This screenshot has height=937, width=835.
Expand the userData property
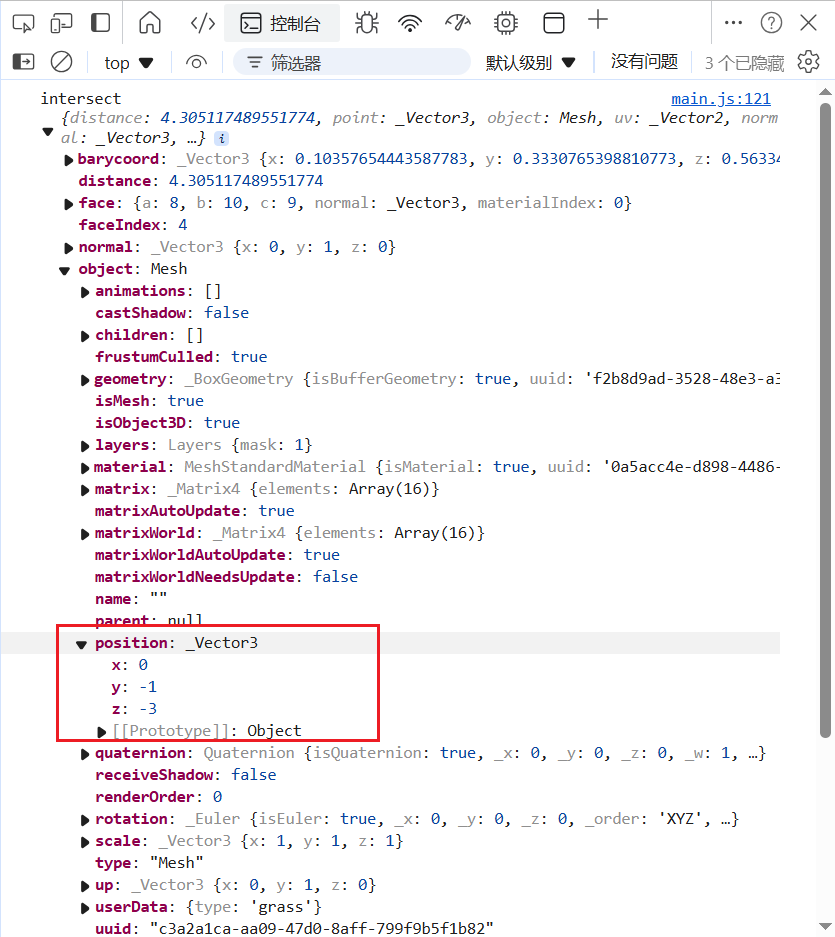pos(85,909)
